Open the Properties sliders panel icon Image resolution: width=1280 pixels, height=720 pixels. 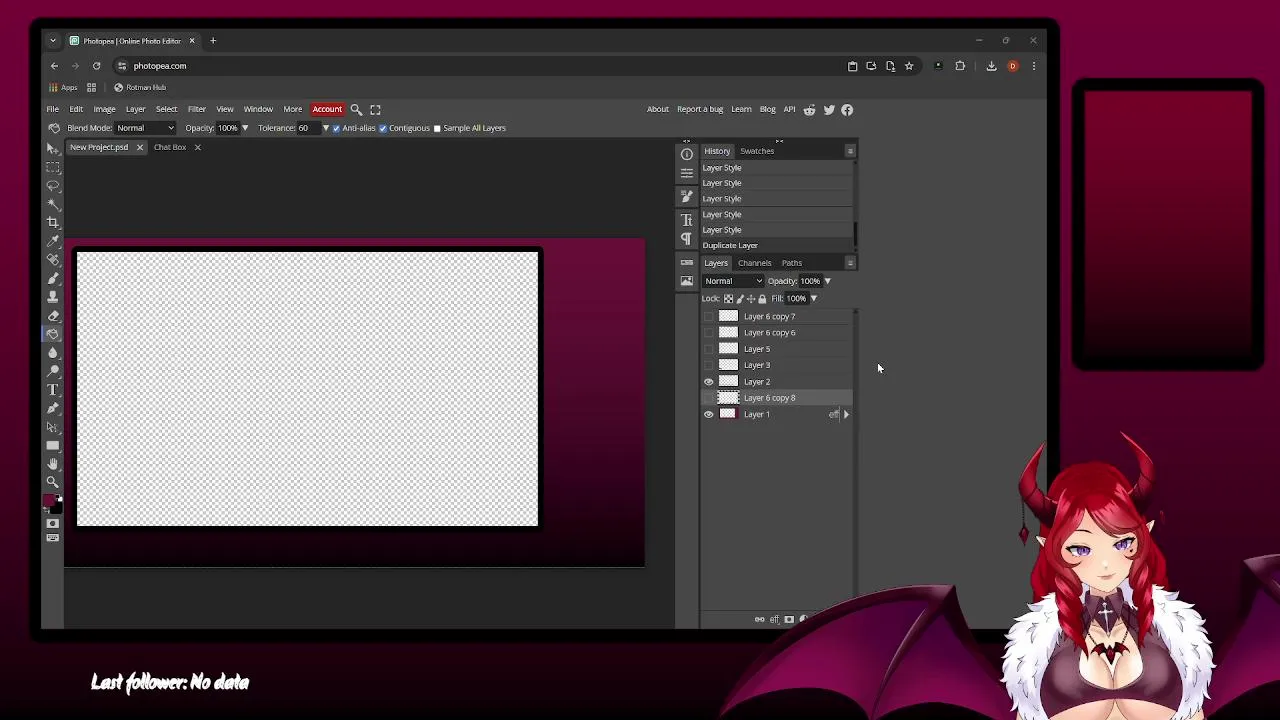686,174
